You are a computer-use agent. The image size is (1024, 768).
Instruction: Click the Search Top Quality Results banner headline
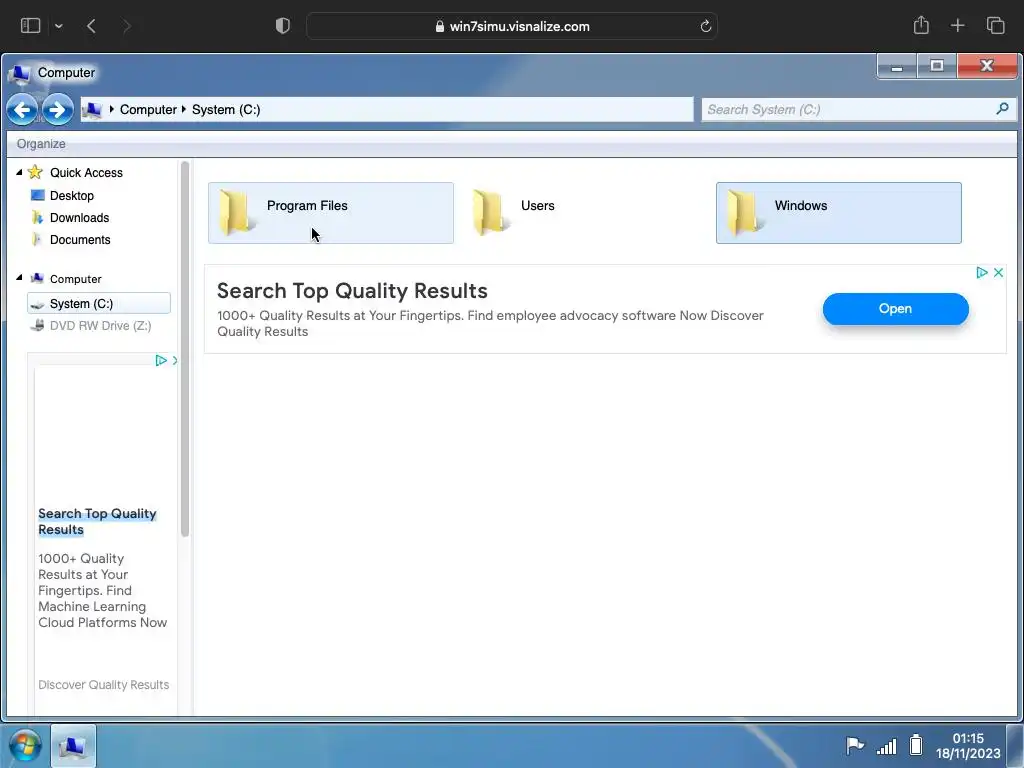tap(352, 291)
